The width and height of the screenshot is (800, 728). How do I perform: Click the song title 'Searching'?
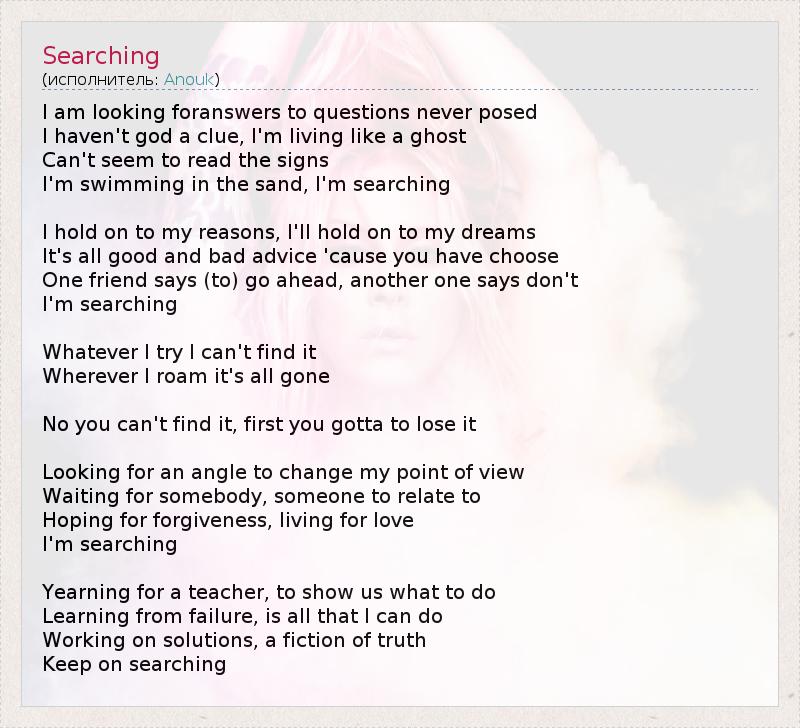(101, 56)
